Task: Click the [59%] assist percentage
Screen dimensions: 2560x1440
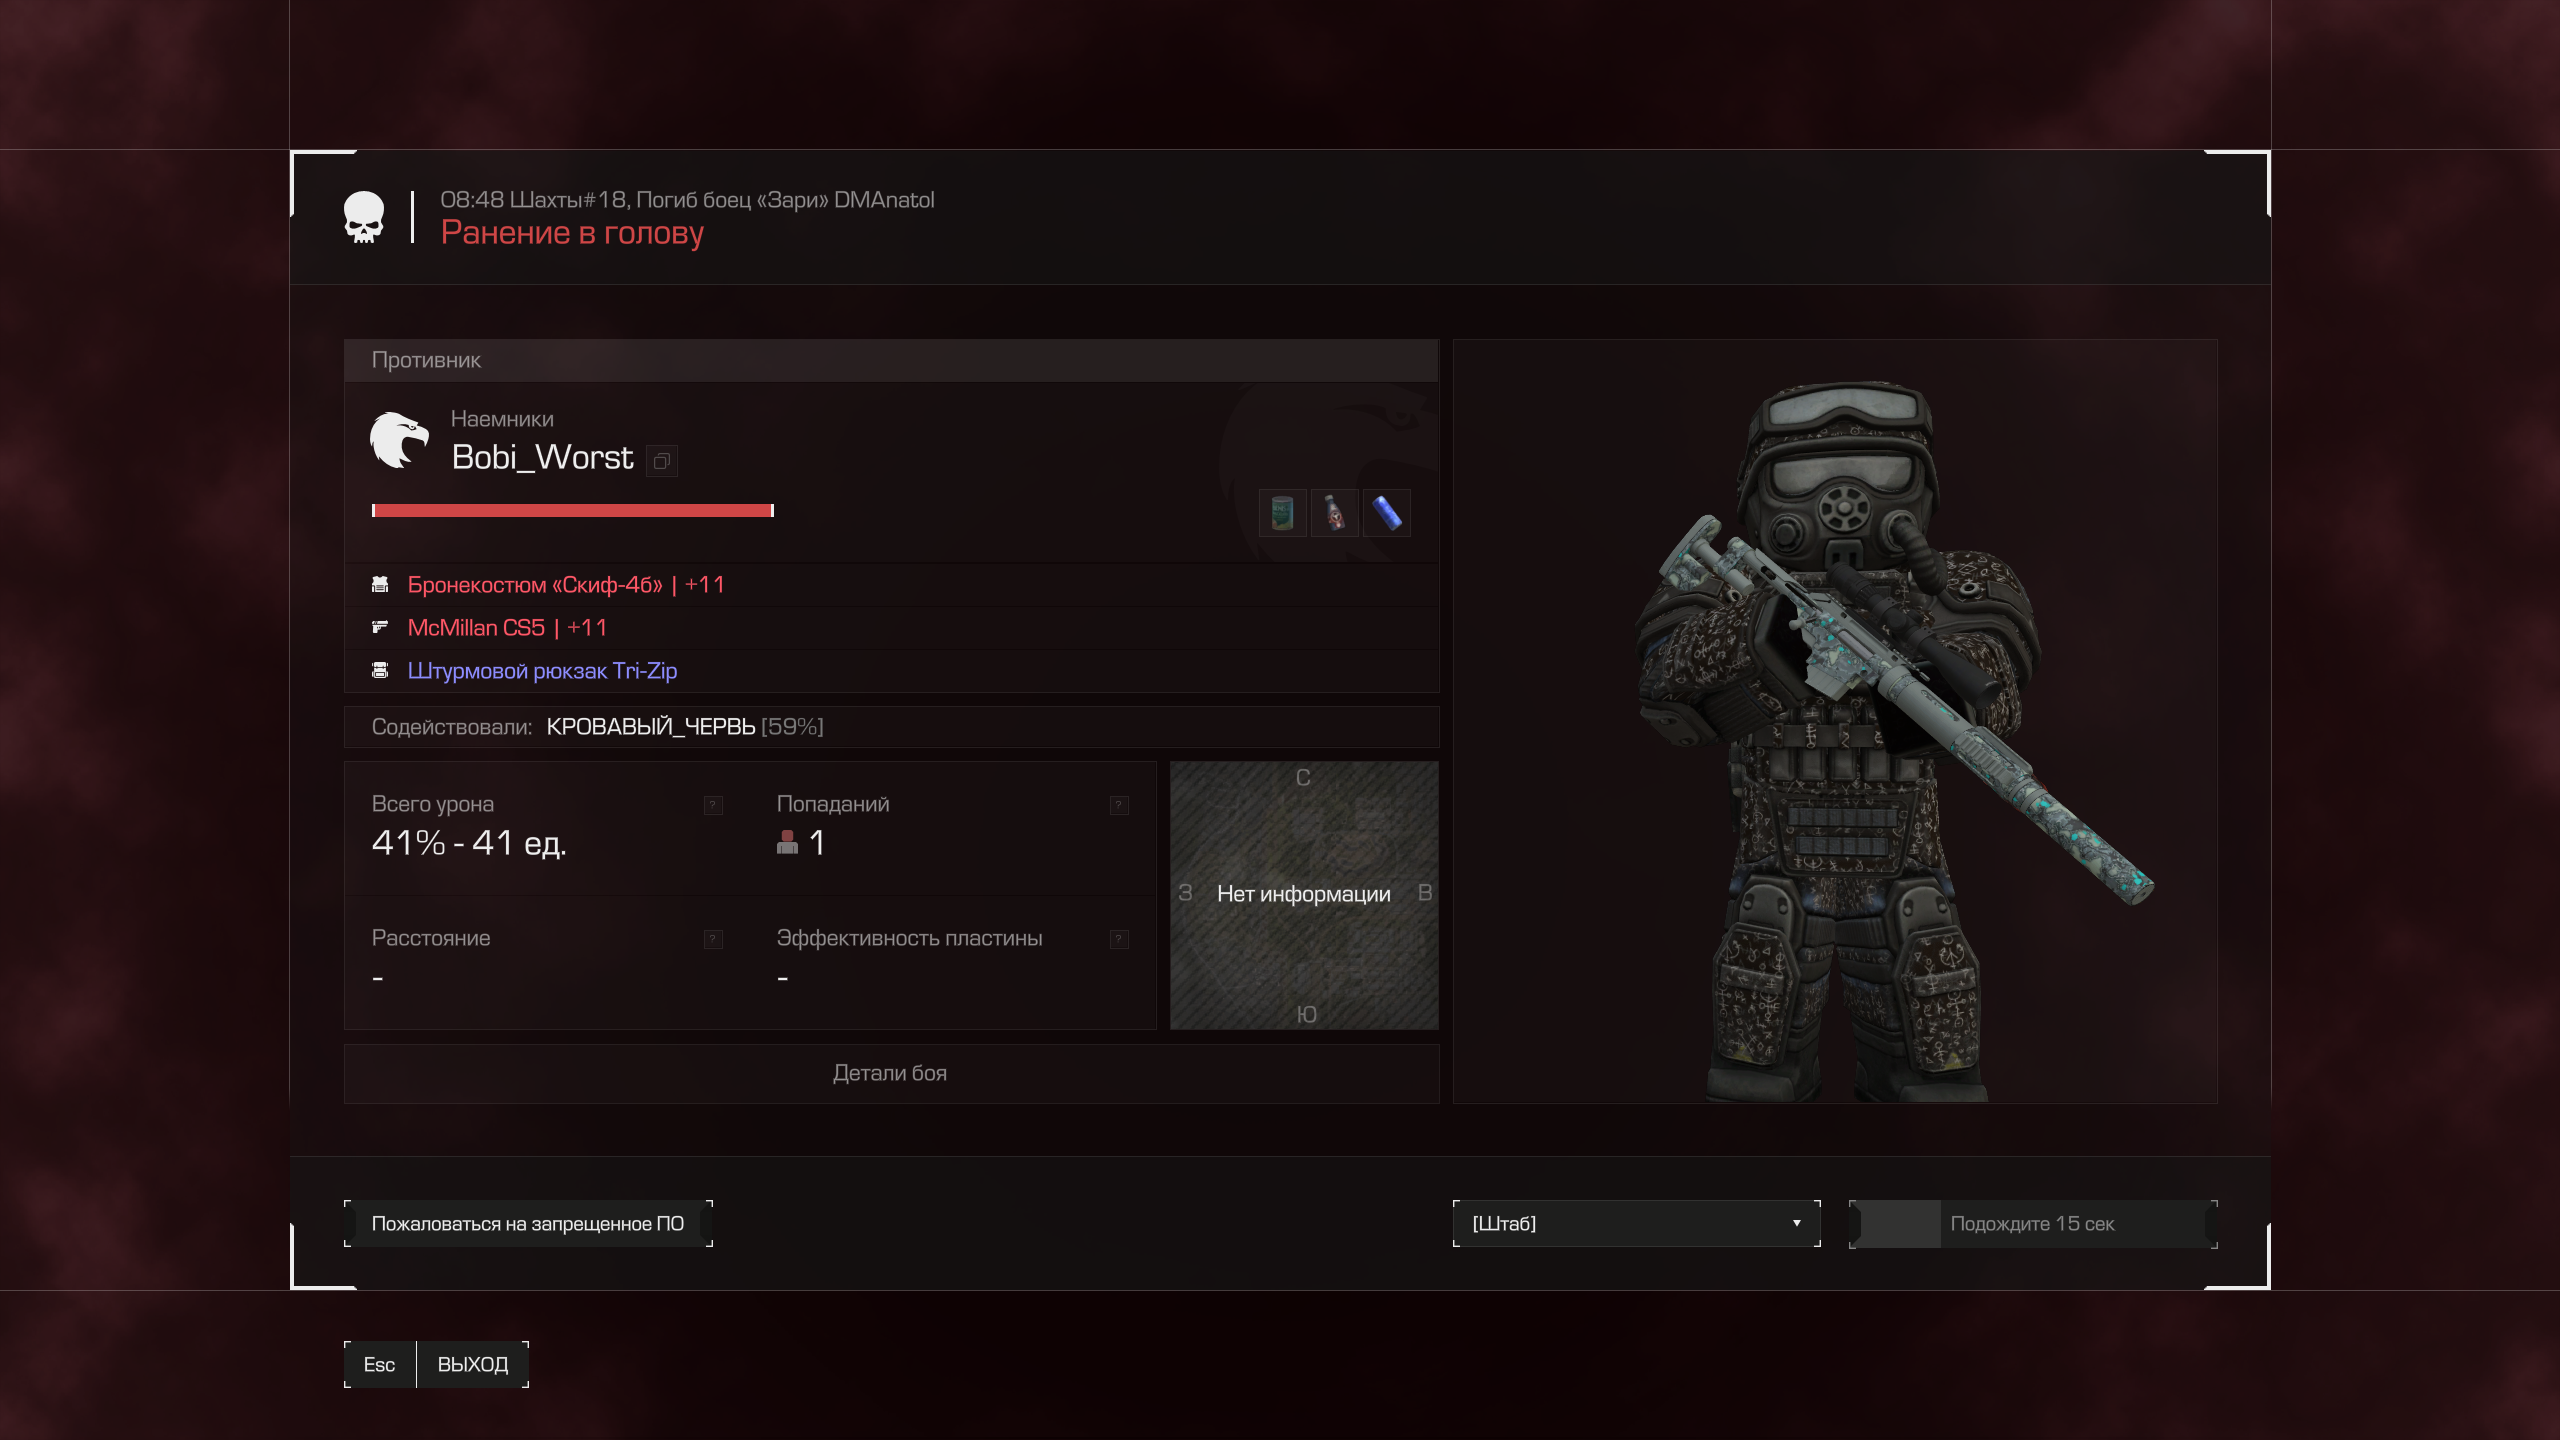Action: pos(792,727)
